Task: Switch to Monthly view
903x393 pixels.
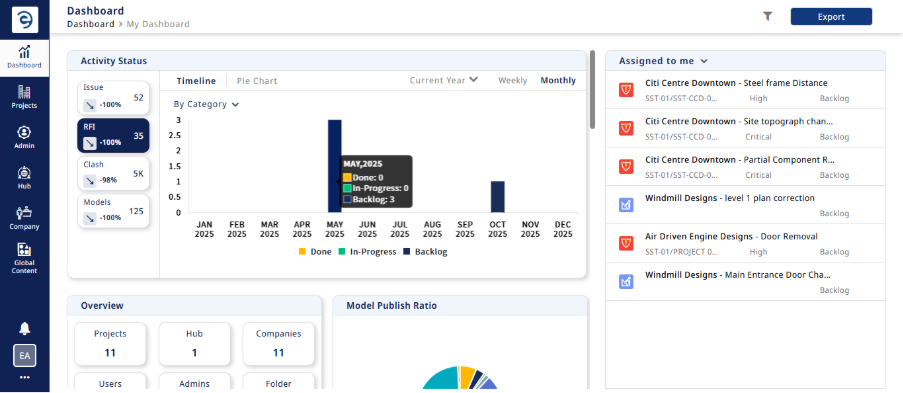Action: (558, 81)
